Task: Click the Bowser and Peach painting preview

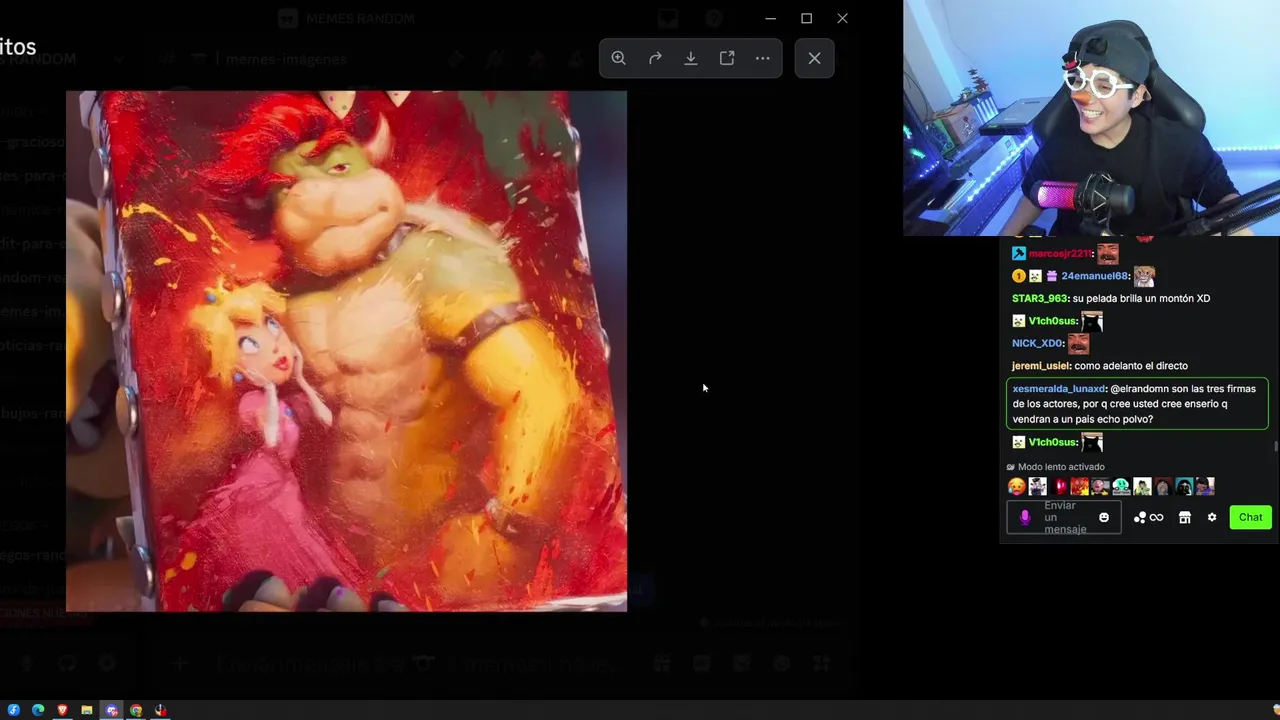Action: click(x=346, y=351)
